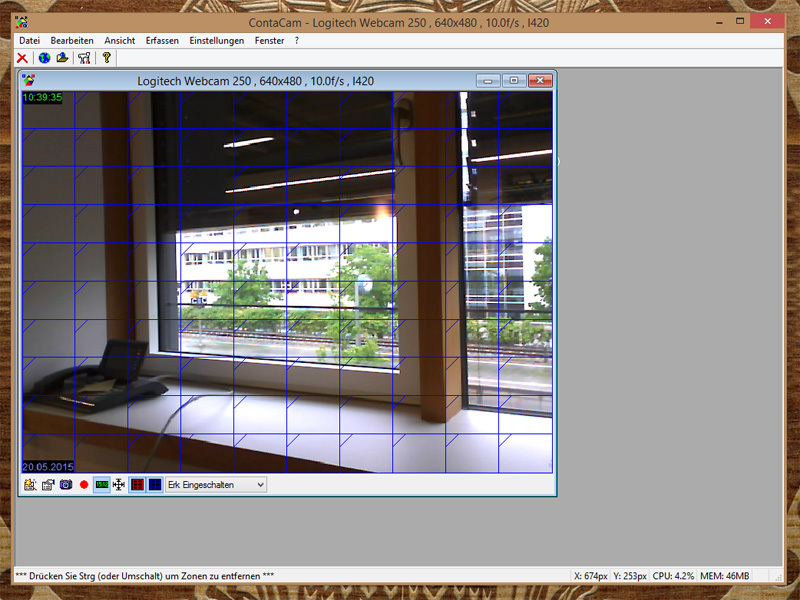Open the connections settings icon beside the folder
The height and width of the screenshot is (600, 800).
pos(84,58)
